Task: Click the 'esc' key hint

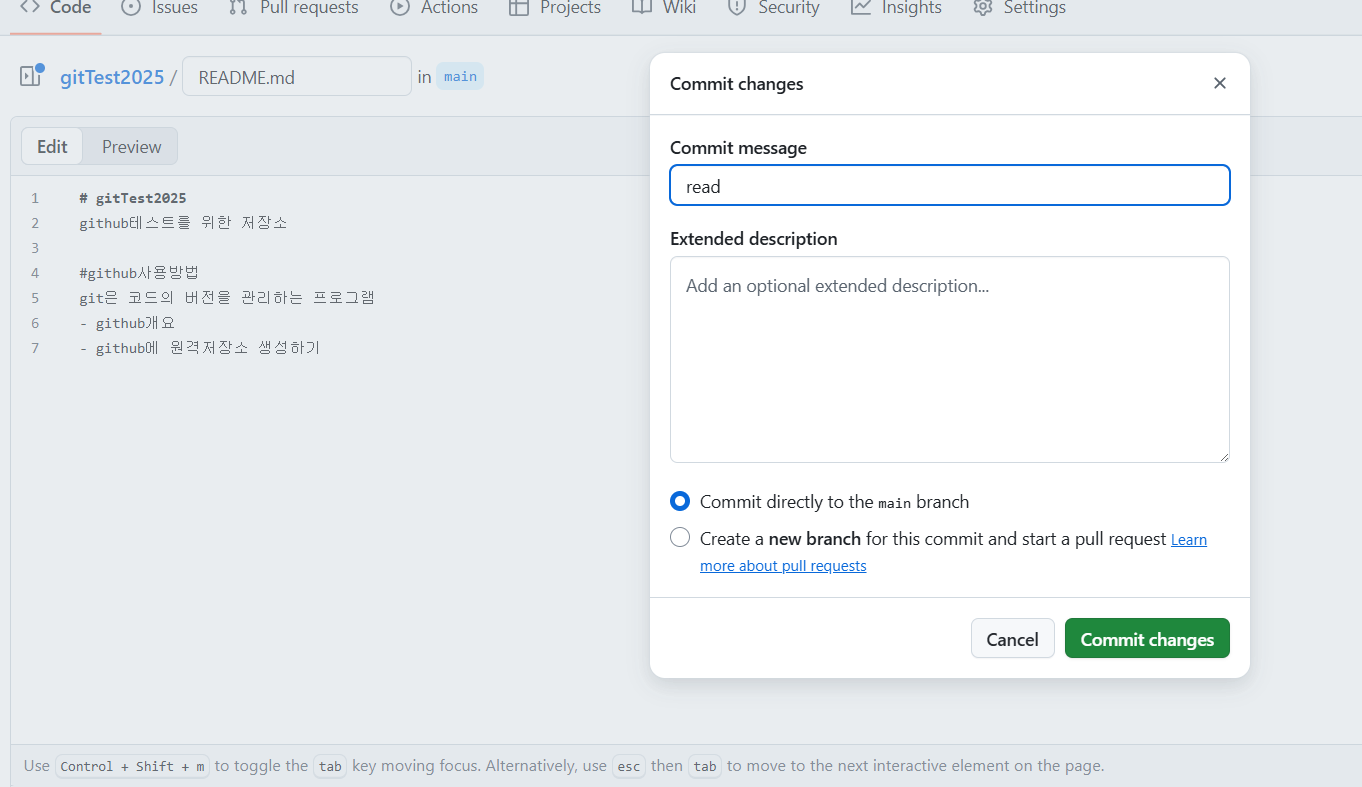Action: [x=627, y=766]
